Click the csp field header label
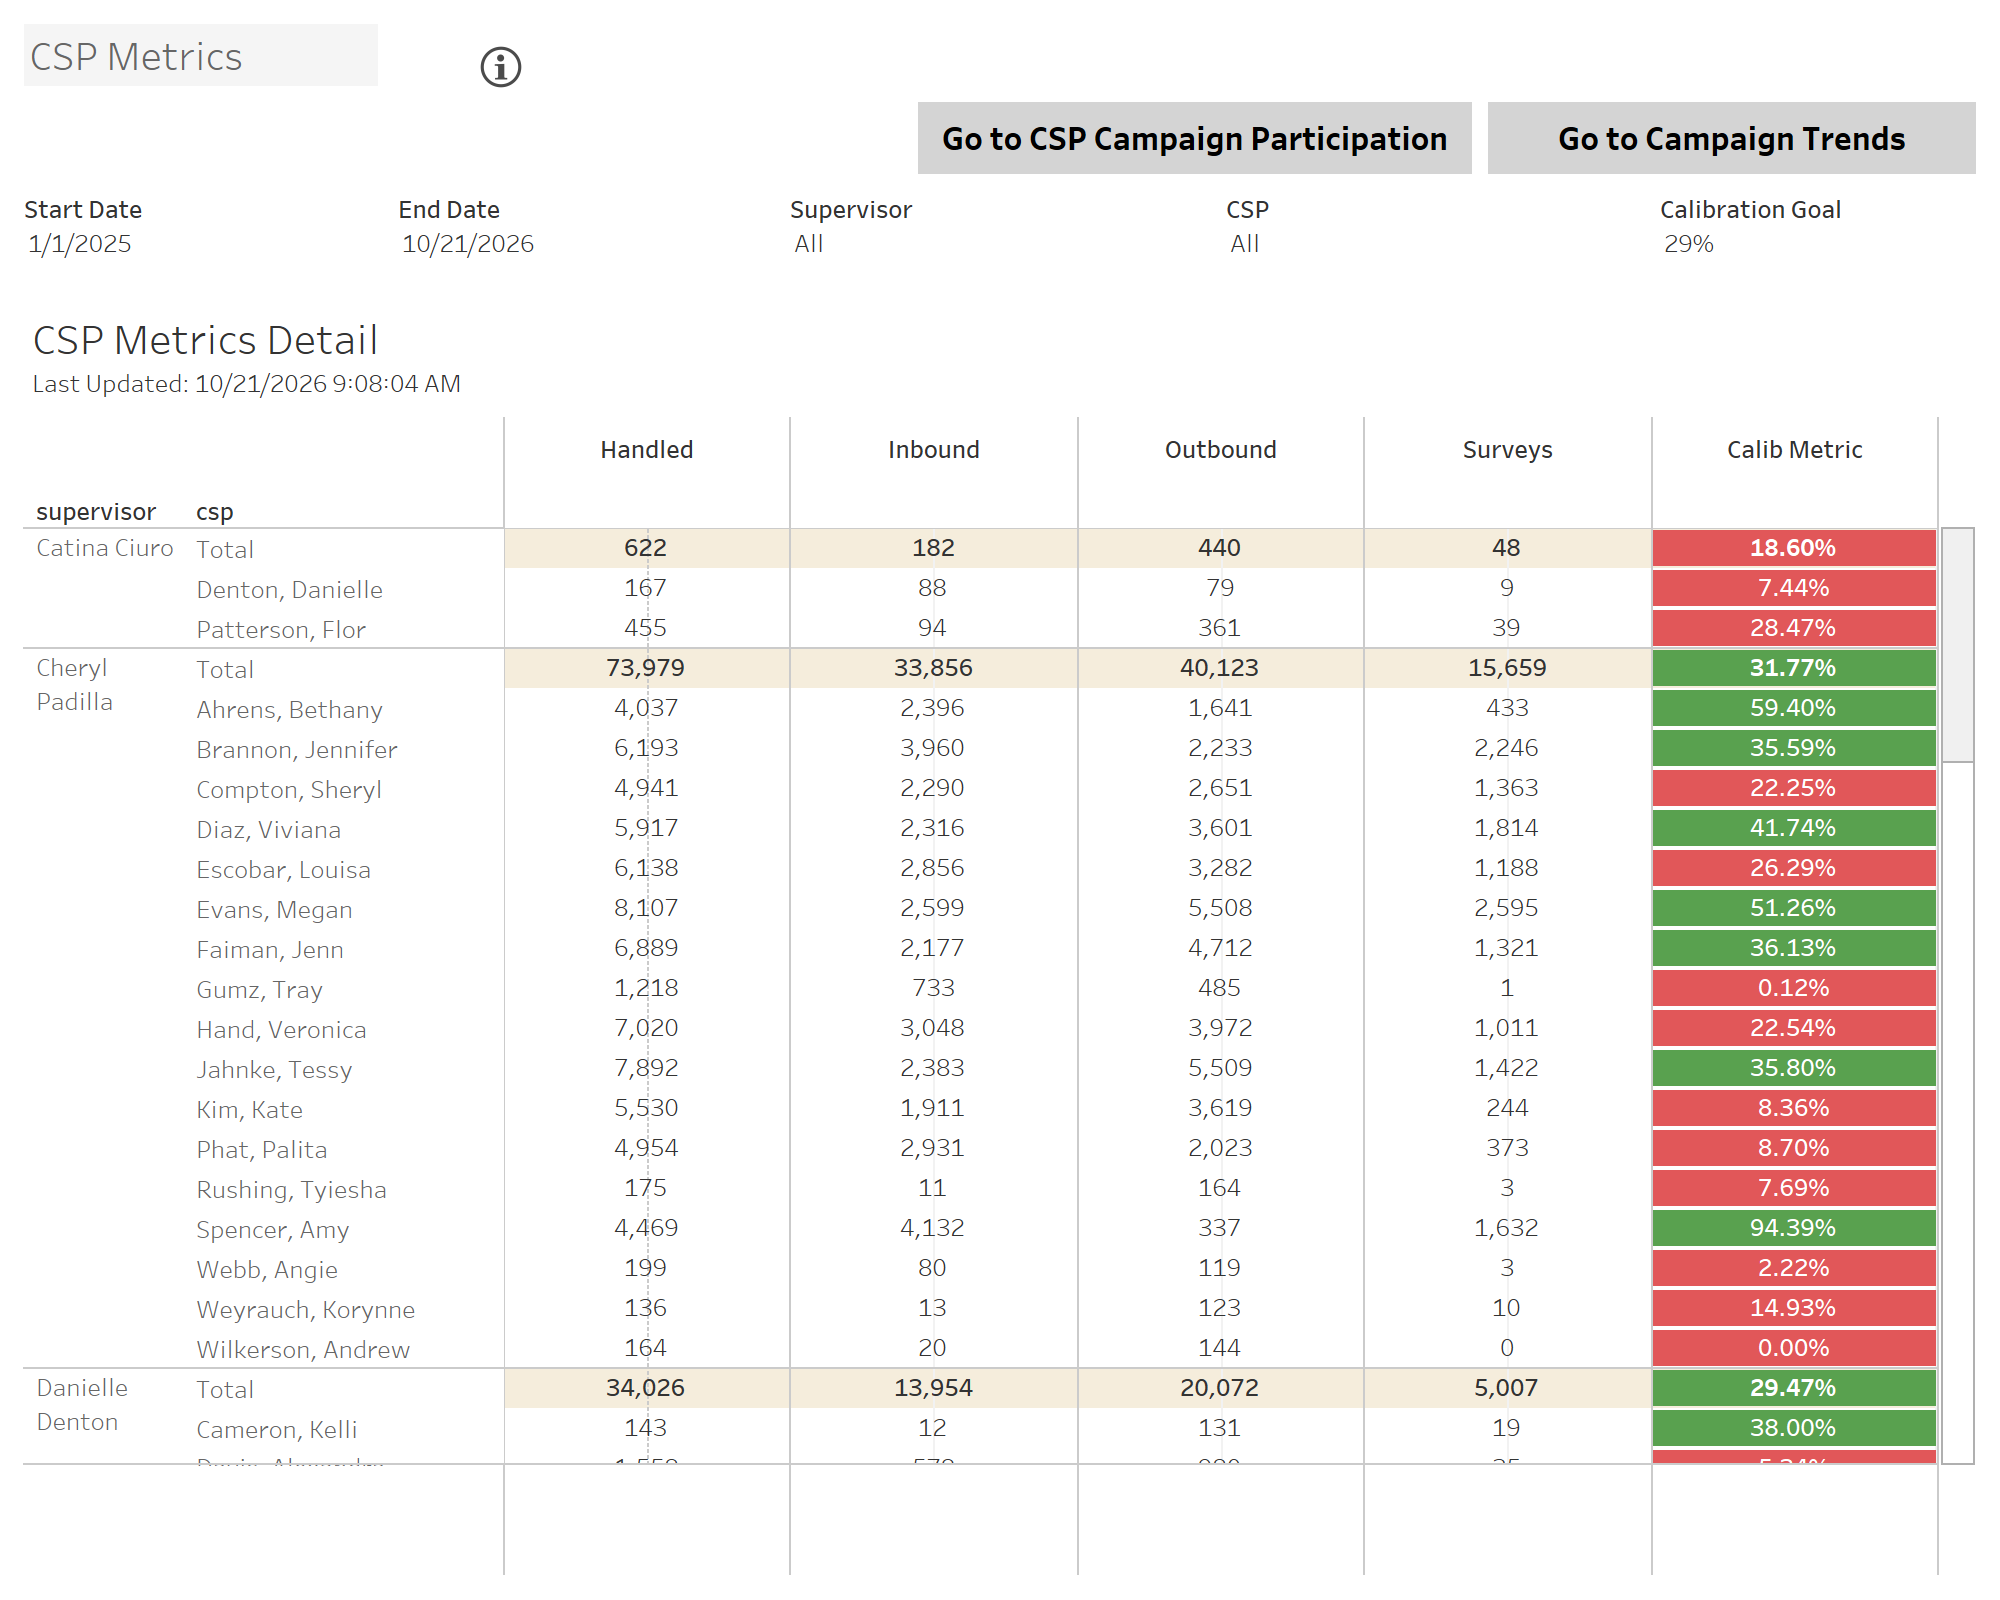Screen dimensions: 2000x1600 (214, 512)
